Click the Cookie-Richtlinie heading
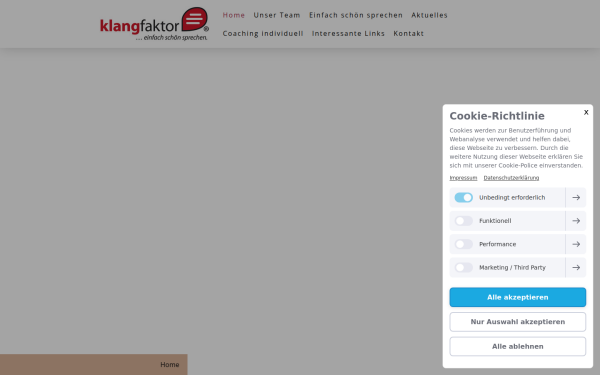The image size is (600, 375). [497, 116]
